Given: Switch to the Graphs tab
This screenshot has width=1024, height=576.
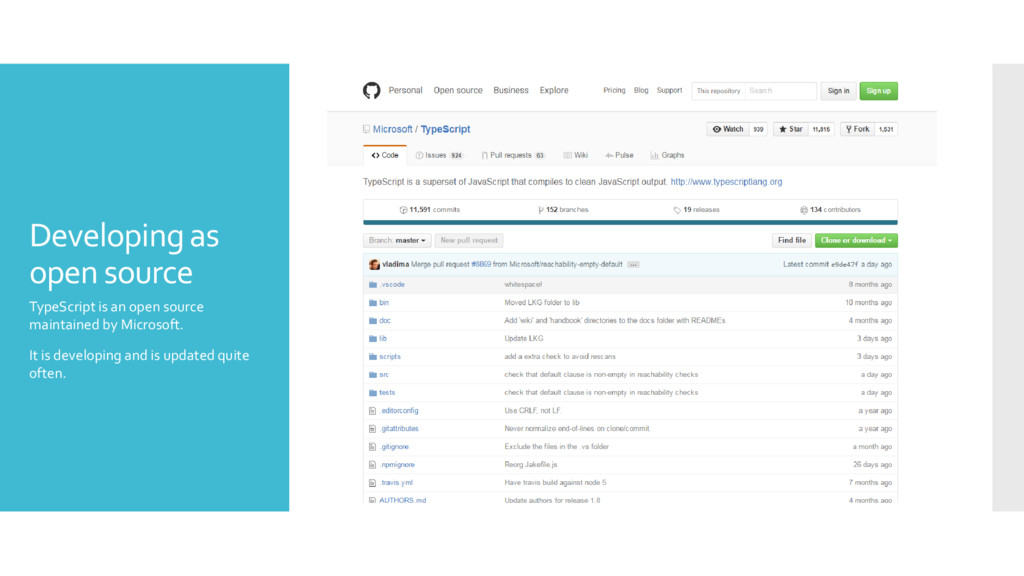Looking at the screenshot, I should (x=667, y=155).
